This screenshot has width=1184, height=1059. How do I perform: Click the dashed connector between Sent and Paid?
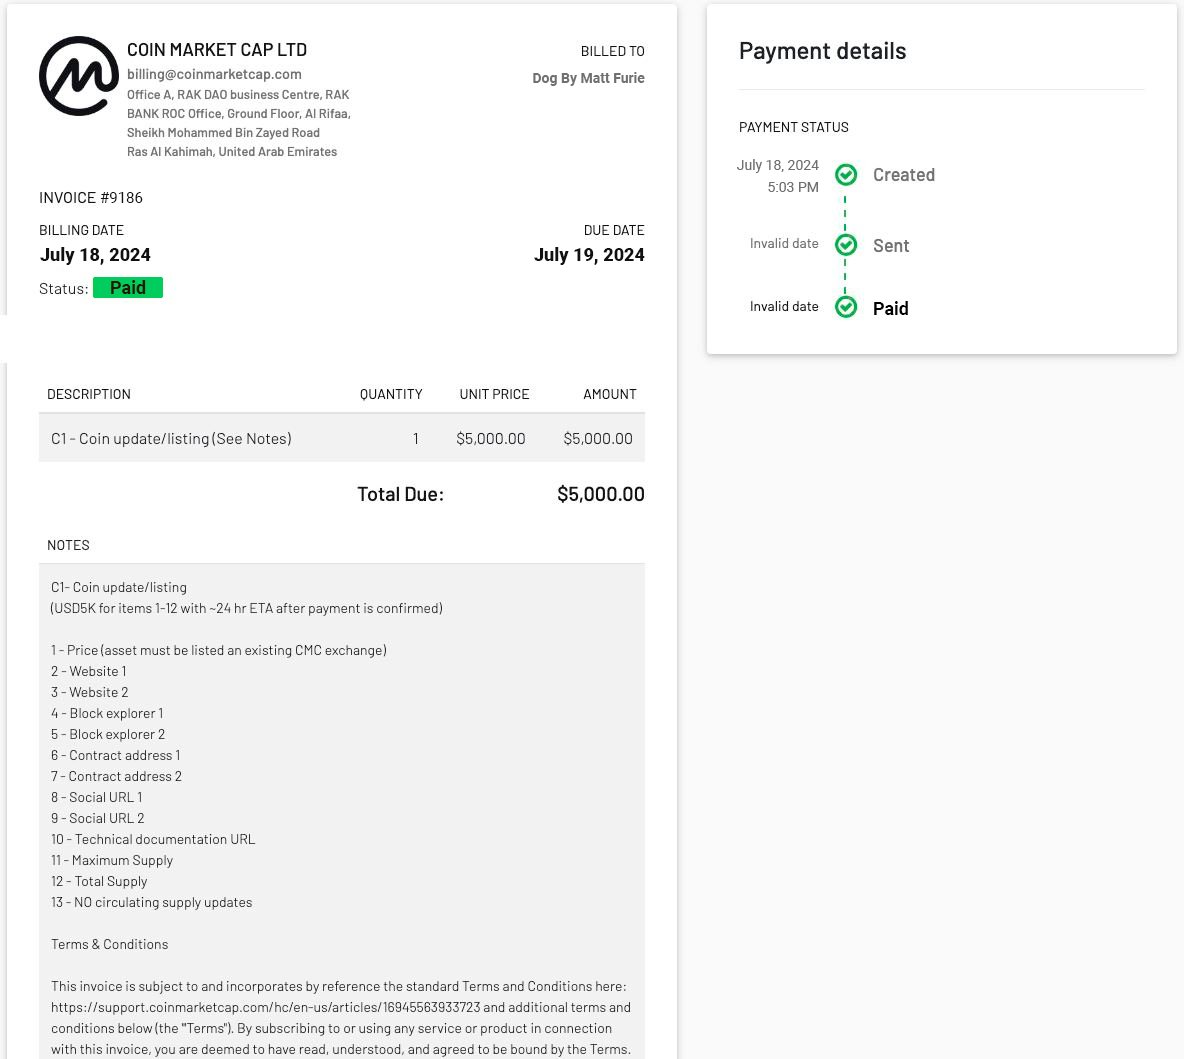coord(845,276)
